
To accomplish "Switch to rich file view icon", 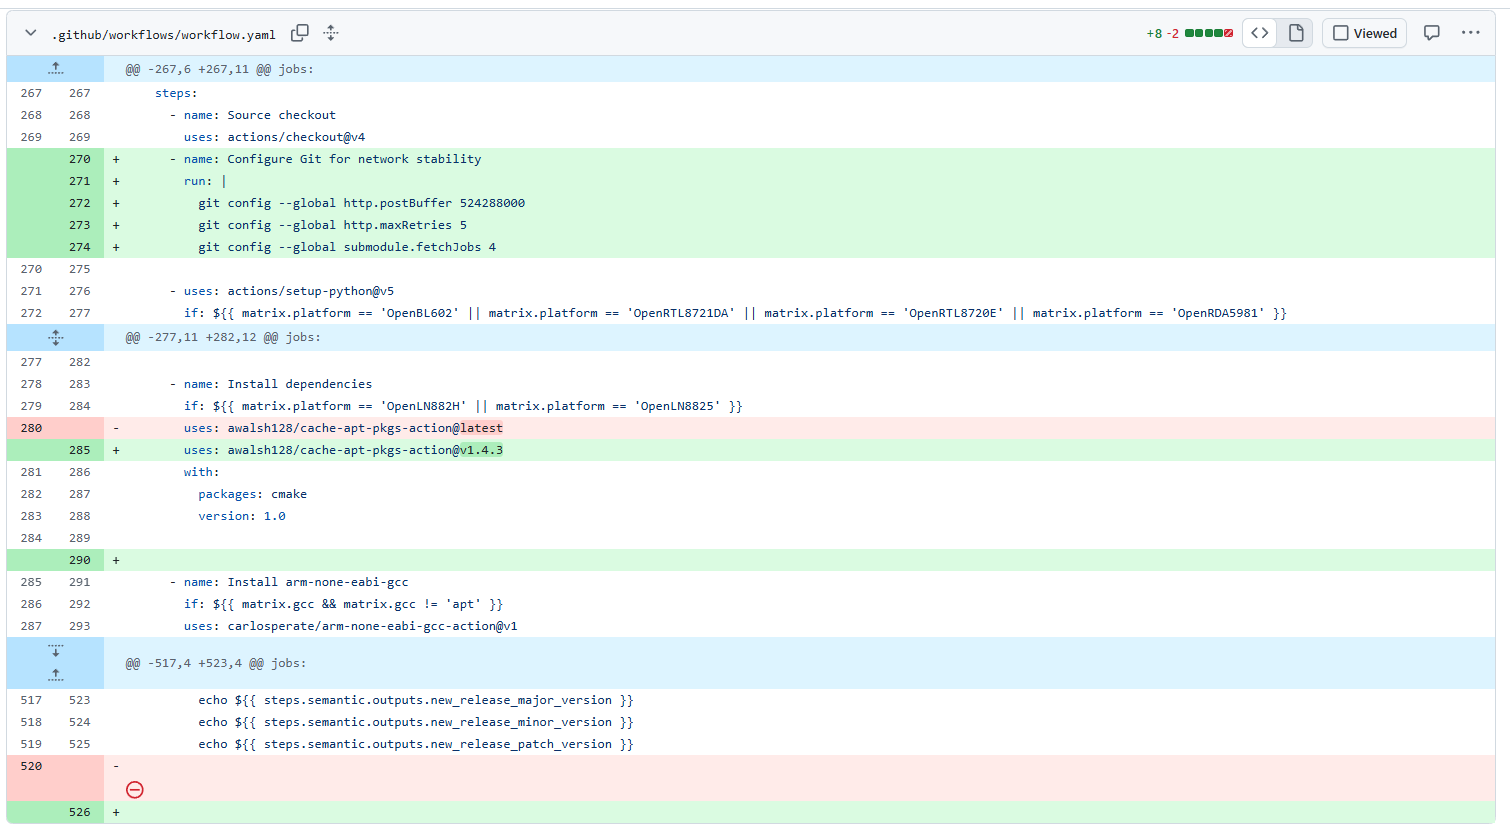I will point(1296,33).
